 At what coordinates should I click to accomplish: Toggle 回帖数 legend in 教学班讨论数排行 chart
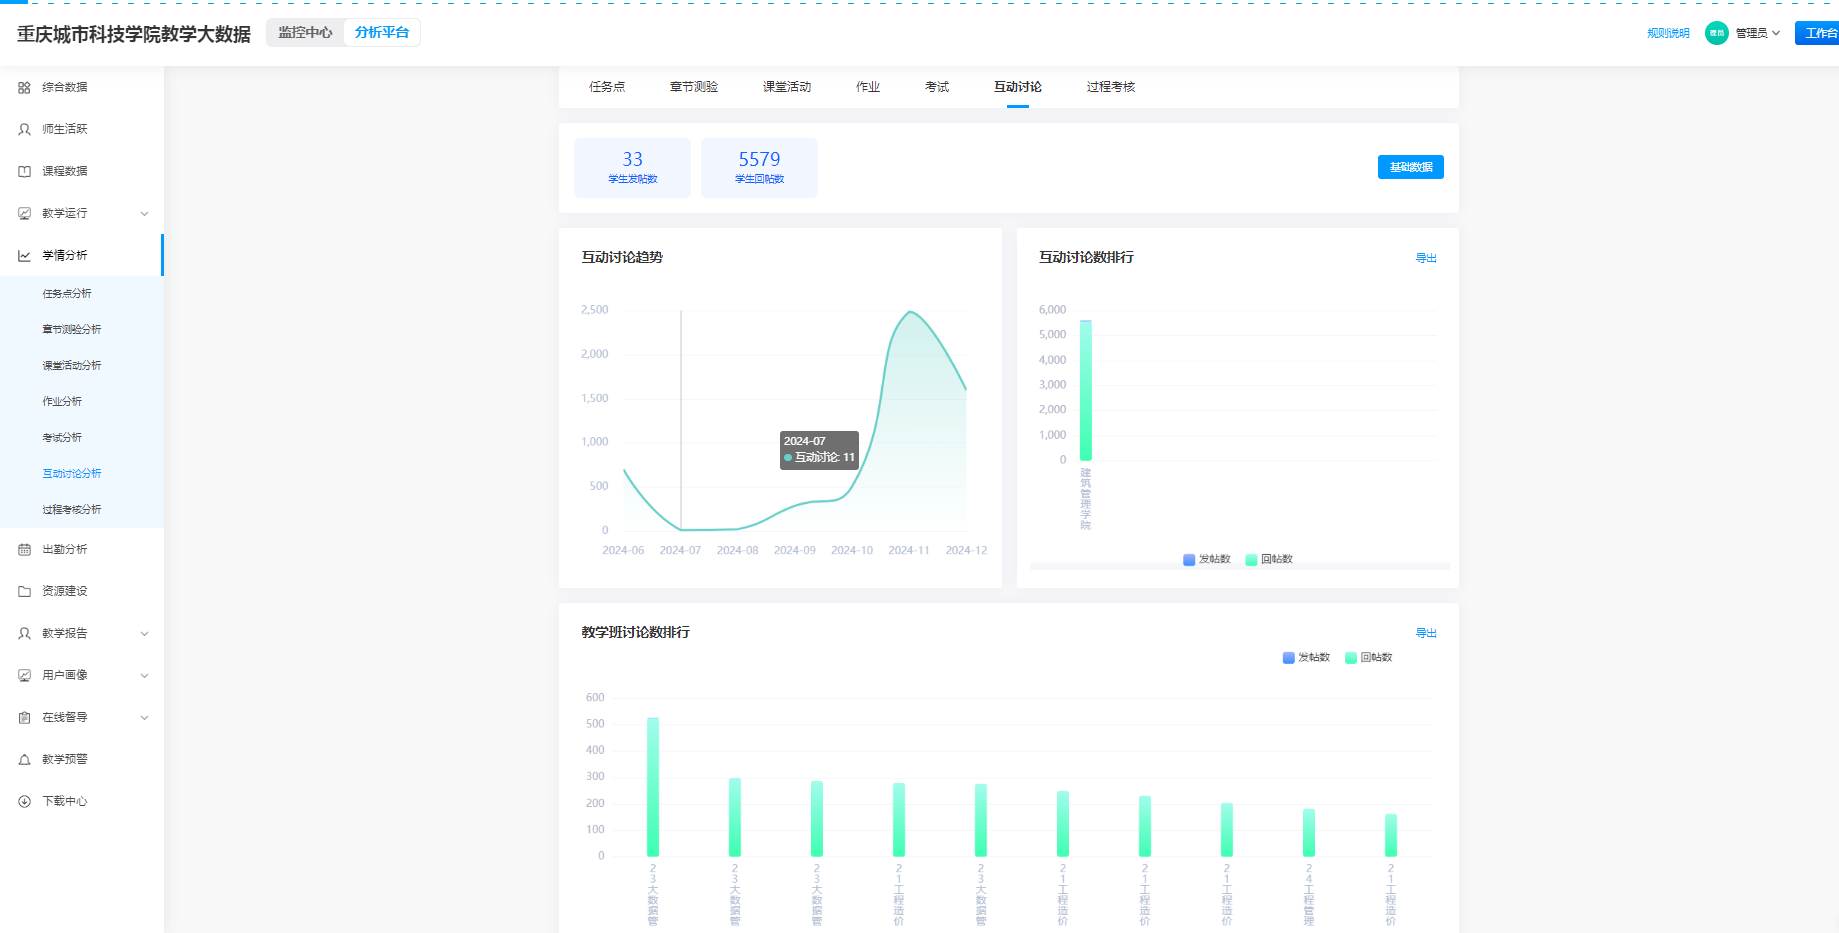[1368, 658]
